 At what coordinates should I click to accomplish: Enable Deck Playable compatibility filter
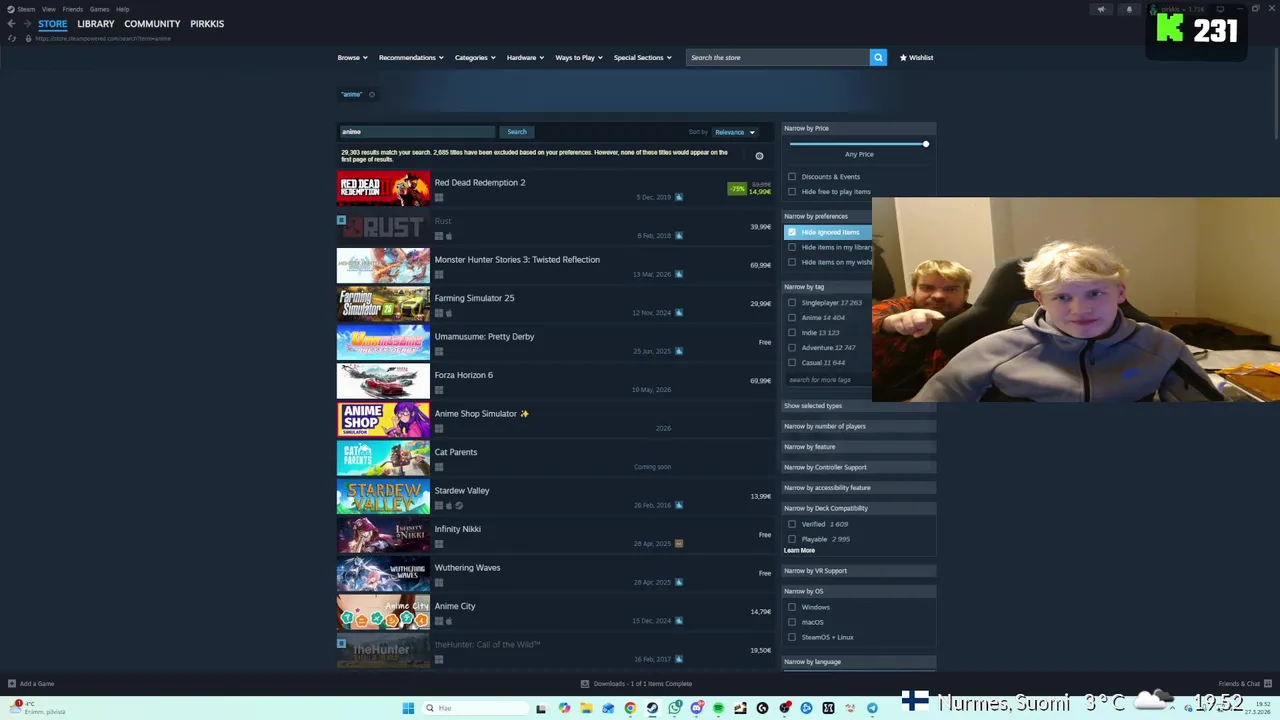click(x=792, y=539)
